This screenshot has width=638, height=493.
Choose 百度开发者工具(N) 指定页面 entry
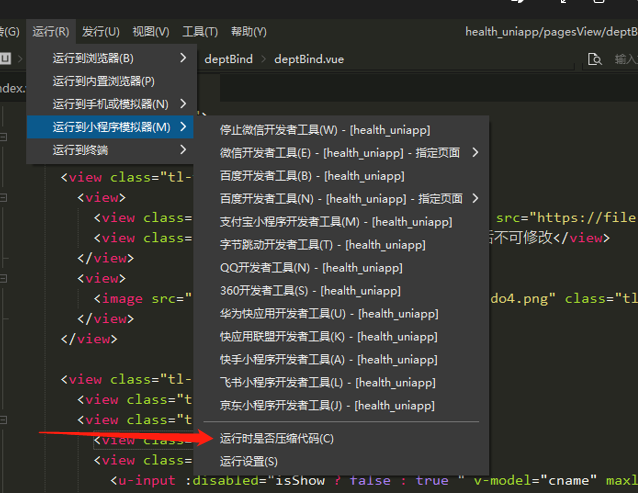pos(341,199)
